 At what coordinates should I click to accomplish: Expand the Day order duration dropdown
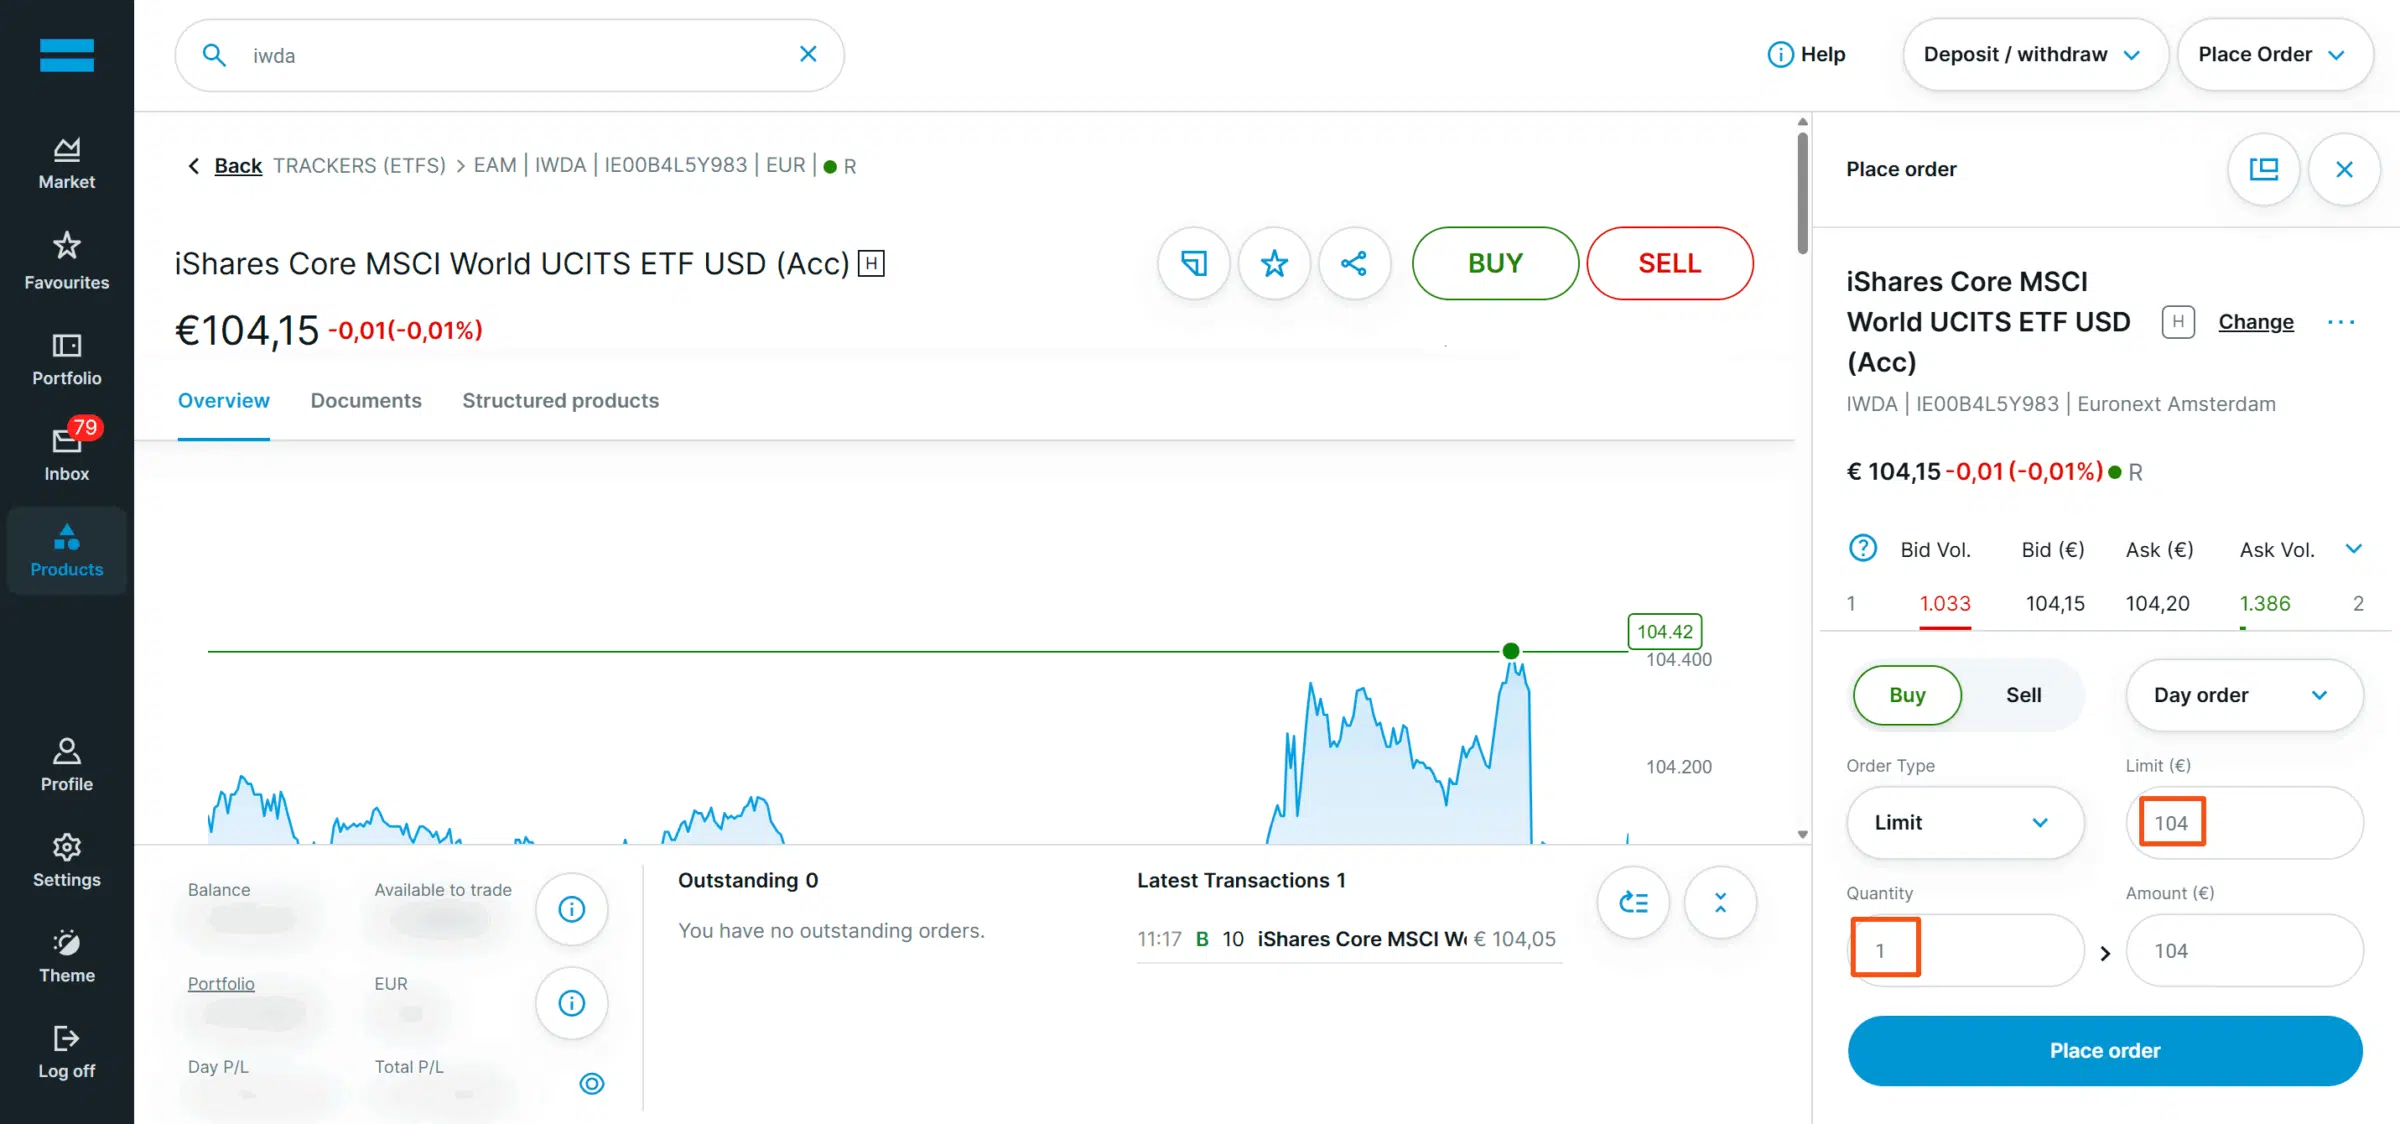pyautogui.click(x=2244, y=695)
